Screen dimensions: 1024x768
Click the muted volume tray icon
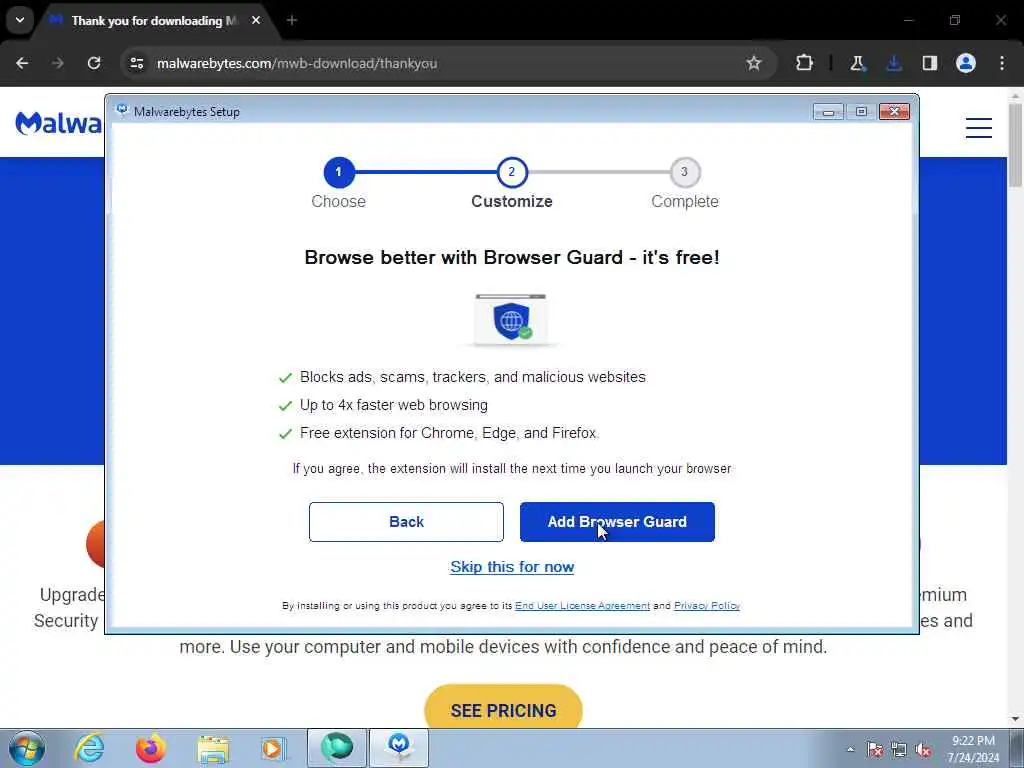[923, 749]
